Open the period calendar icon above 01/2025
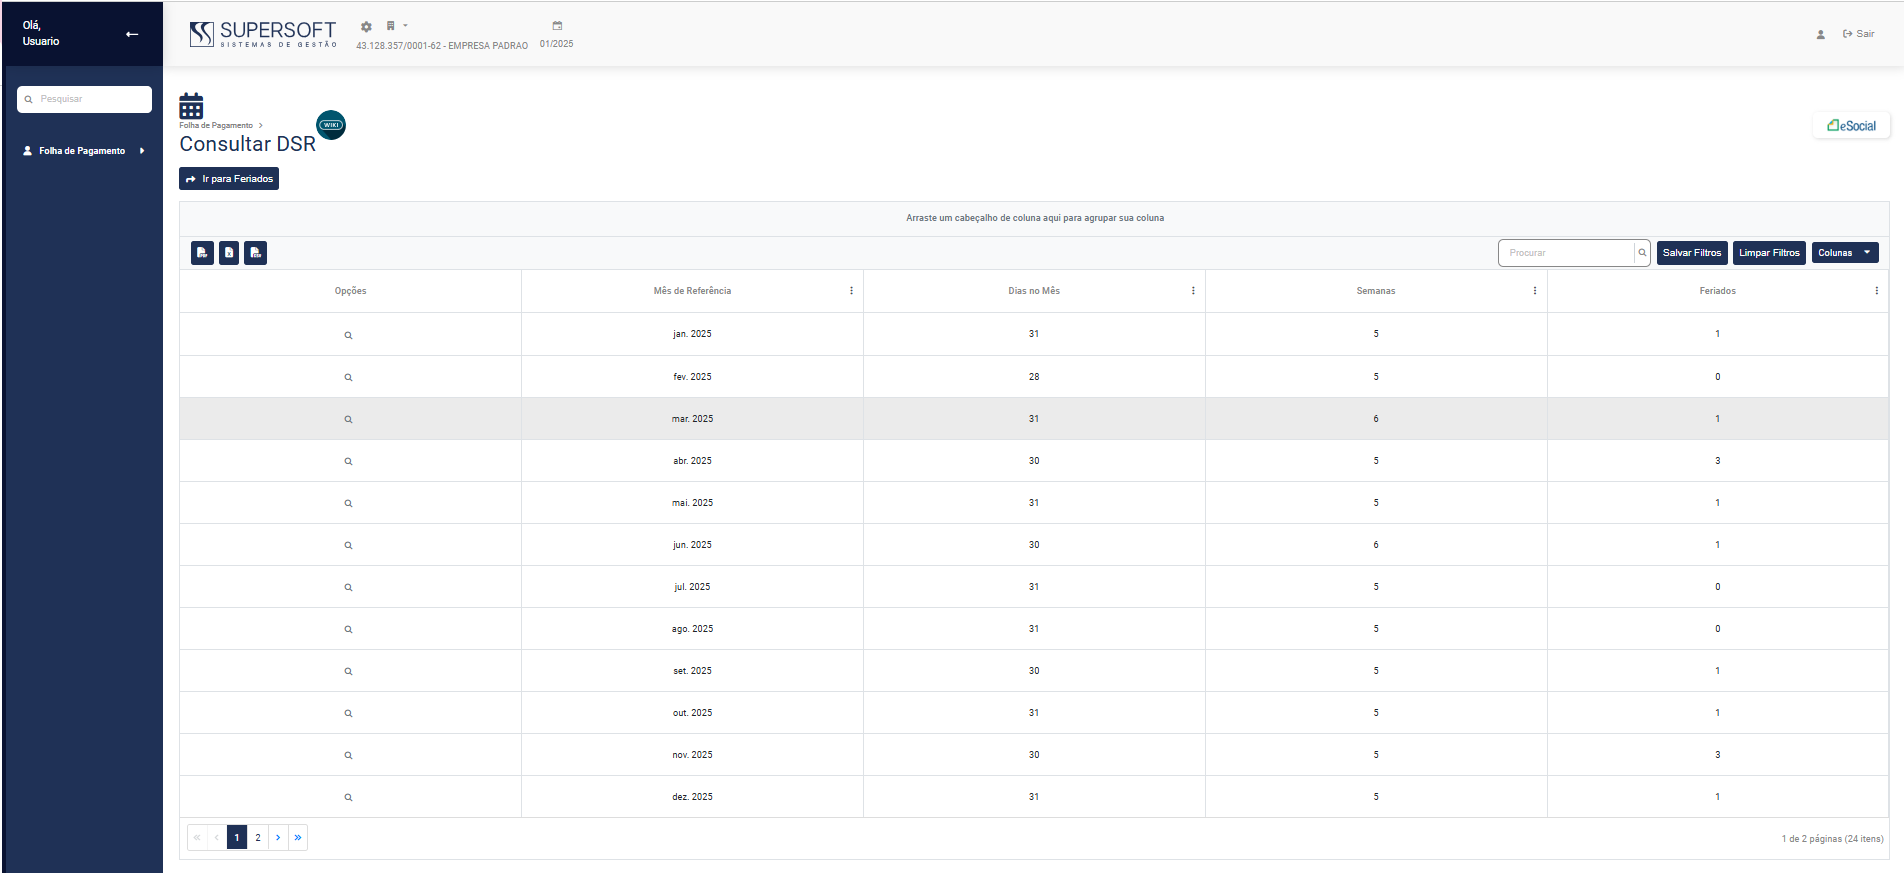 (557, 26)
